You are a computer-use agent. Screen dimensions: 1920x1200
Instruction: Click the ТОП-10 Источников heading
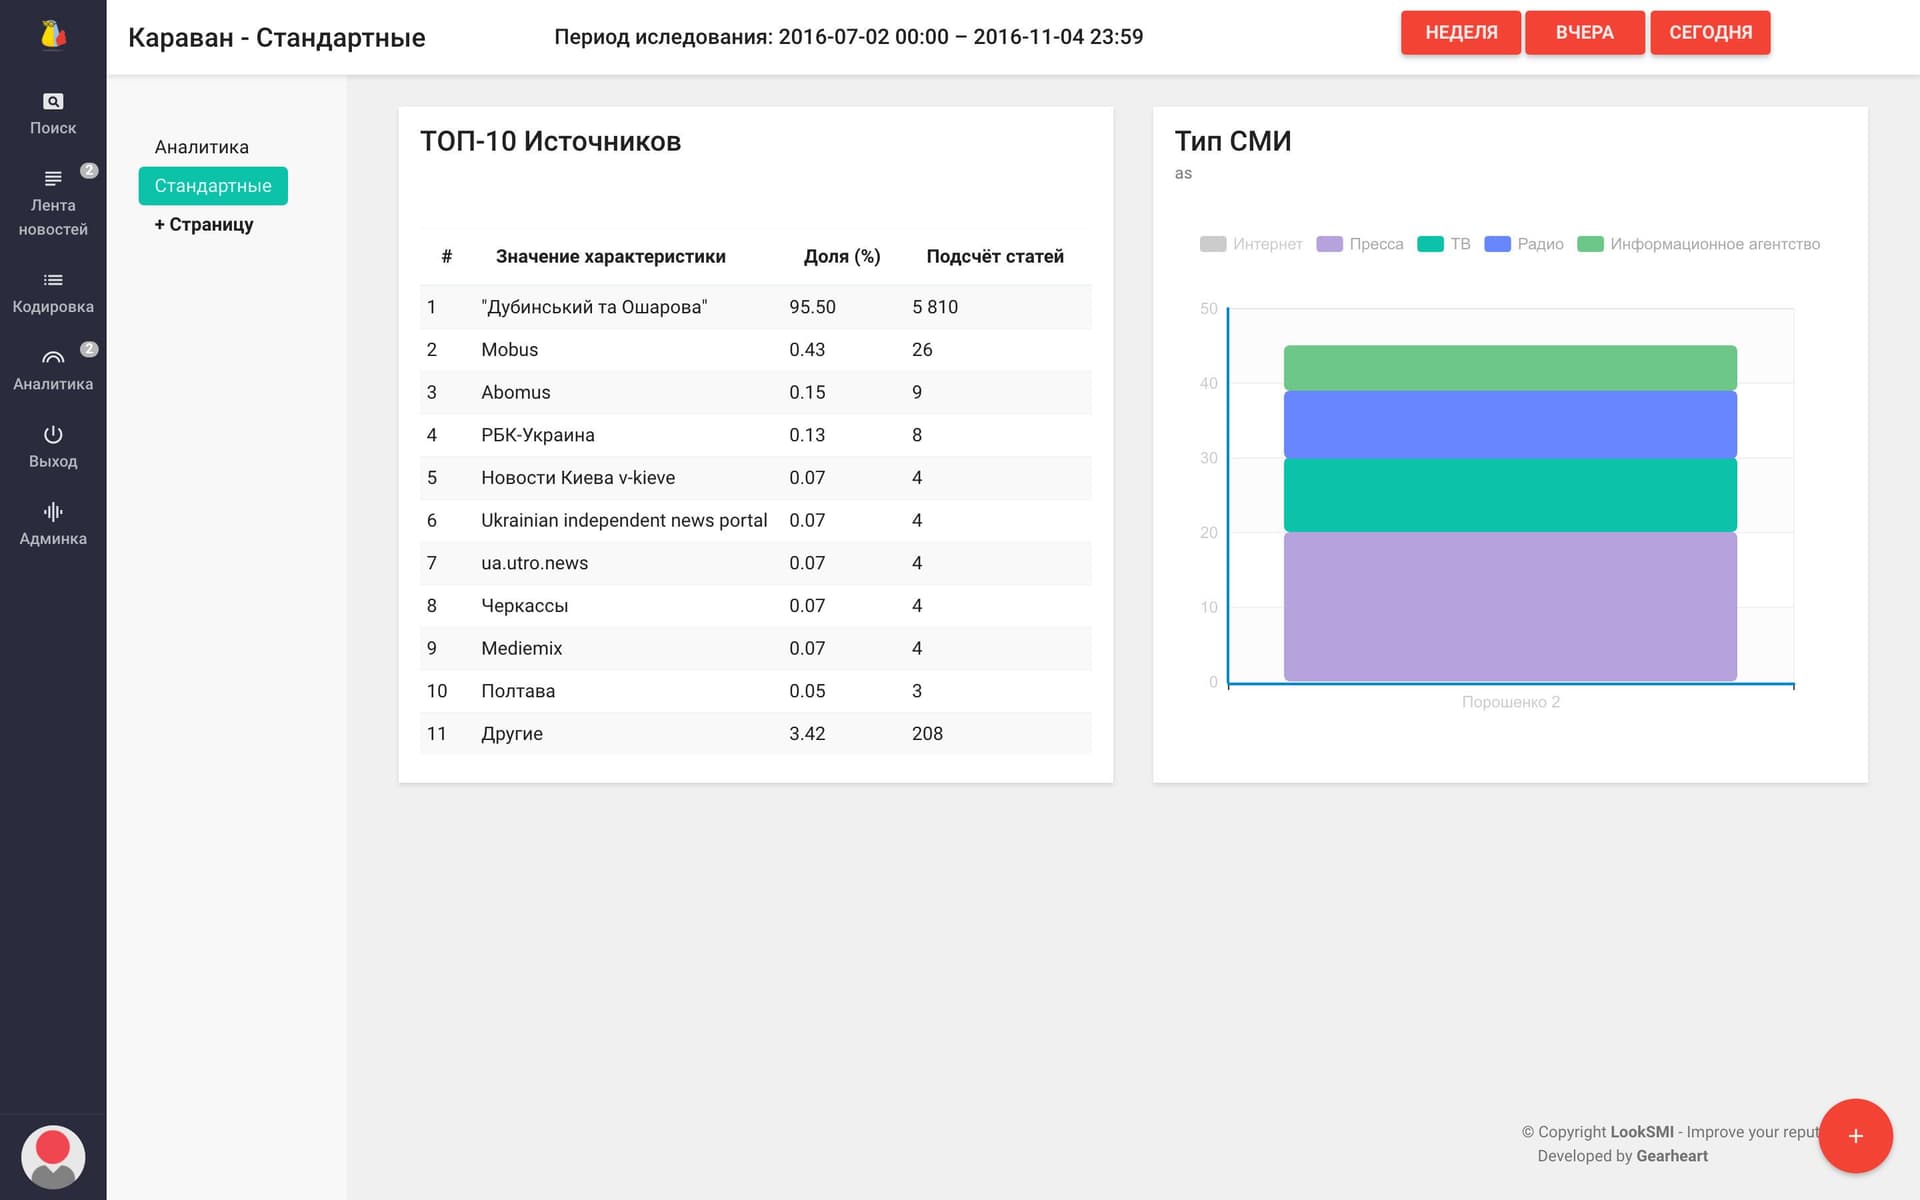(x=550, y=141)
